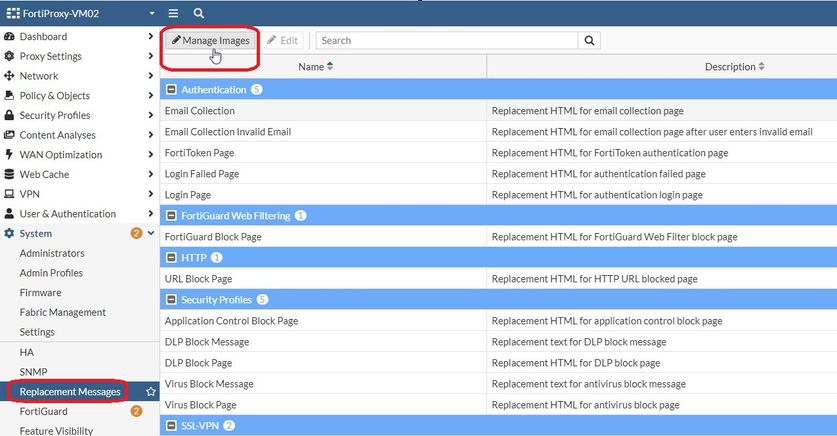Screen dimensions: 837x436
Task: Click the WAN Optimization lightning icon
Action: (x=9, y=155)
